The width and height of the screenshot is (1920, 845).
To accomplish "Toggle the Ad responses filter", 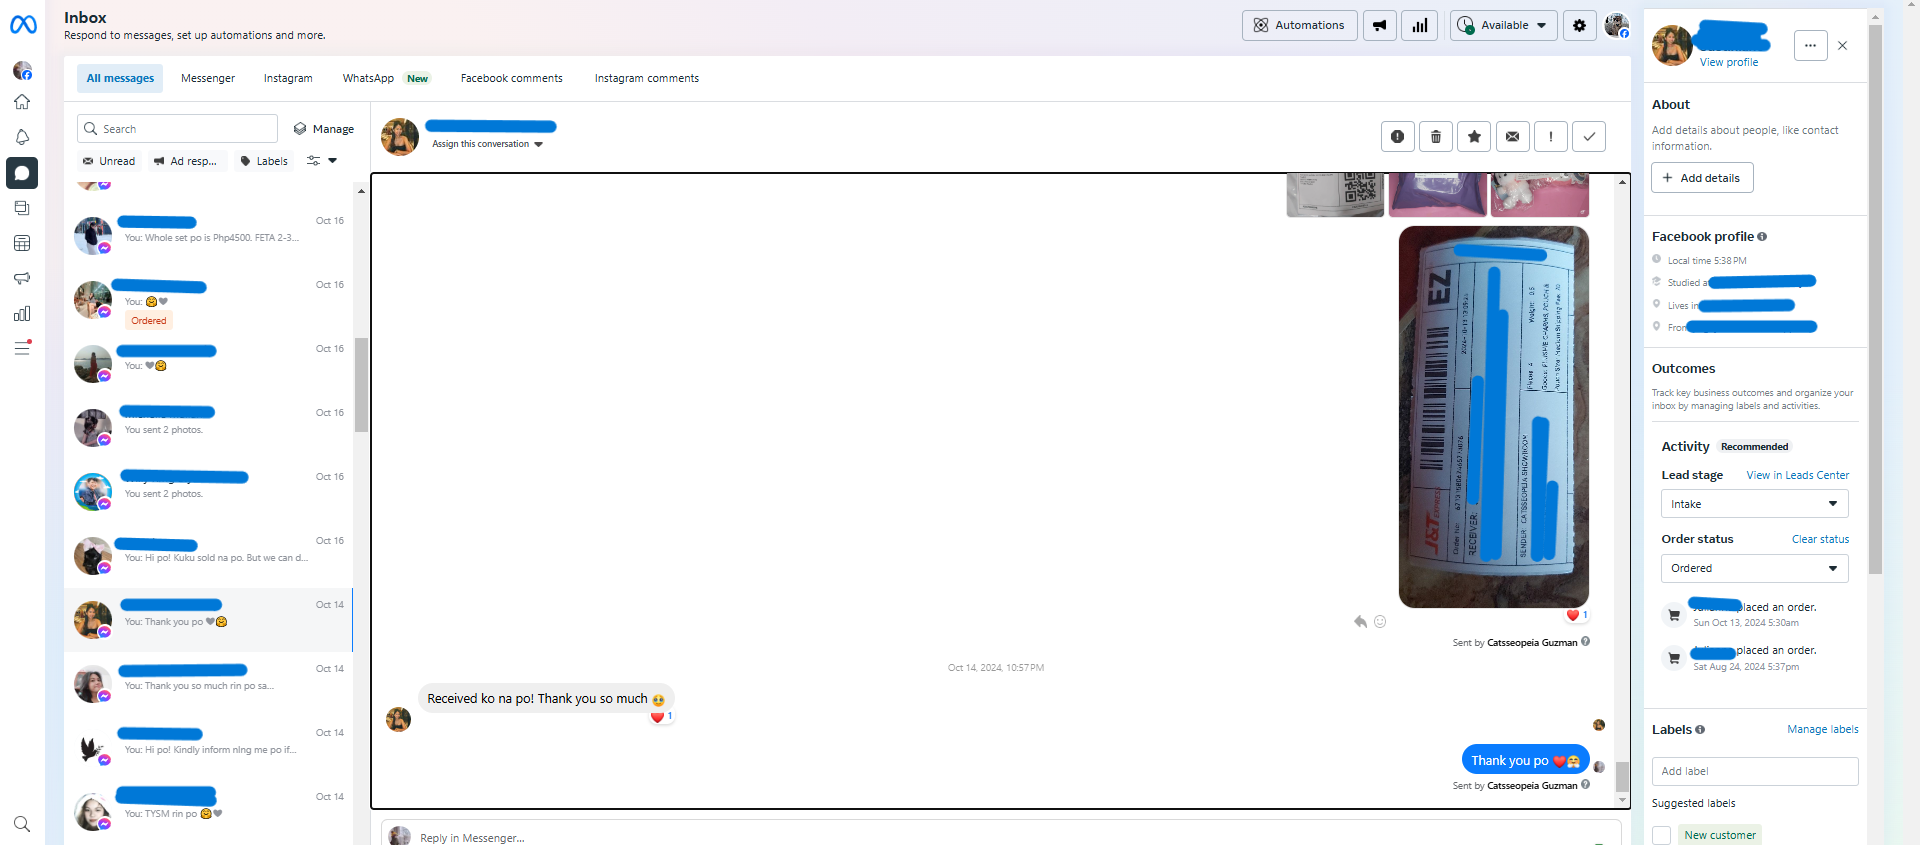I will click(x=186, y=161).
